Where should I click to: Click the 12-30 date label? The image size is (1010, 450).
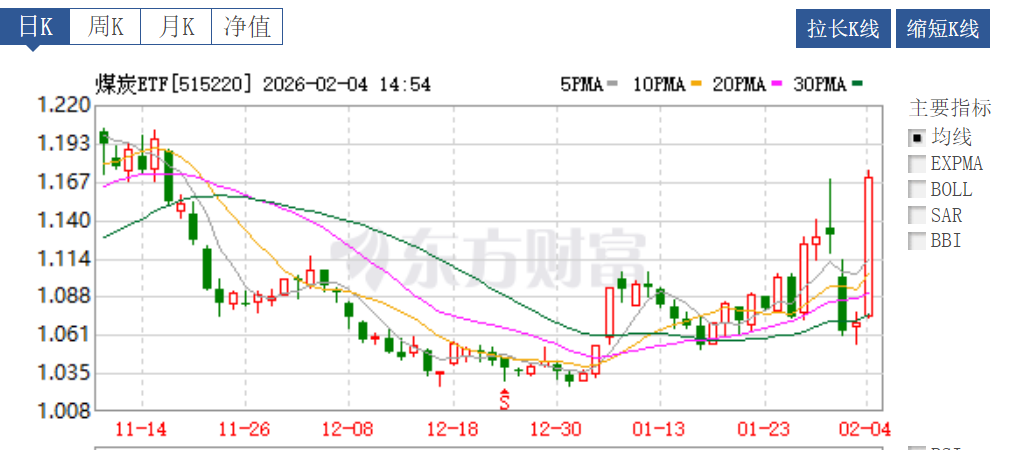tap(557, 429)
